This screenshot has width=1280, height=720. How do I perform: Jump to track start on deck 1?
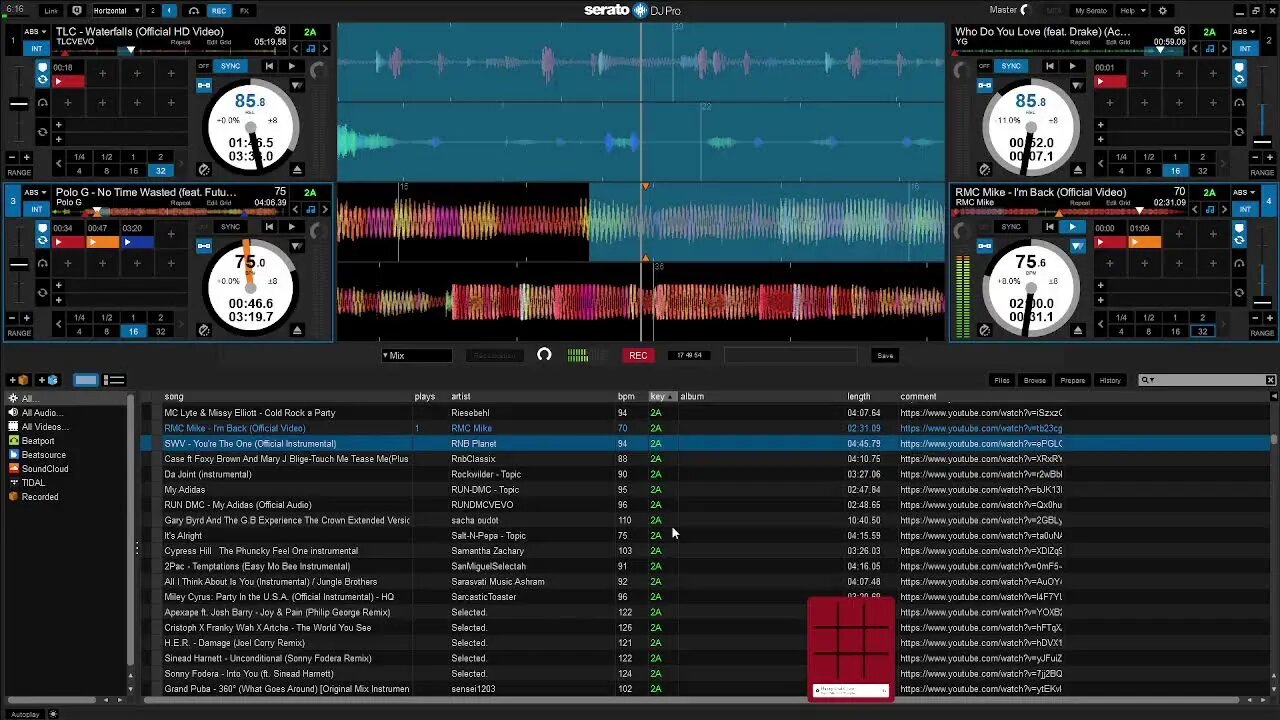[x=269, y=66]
